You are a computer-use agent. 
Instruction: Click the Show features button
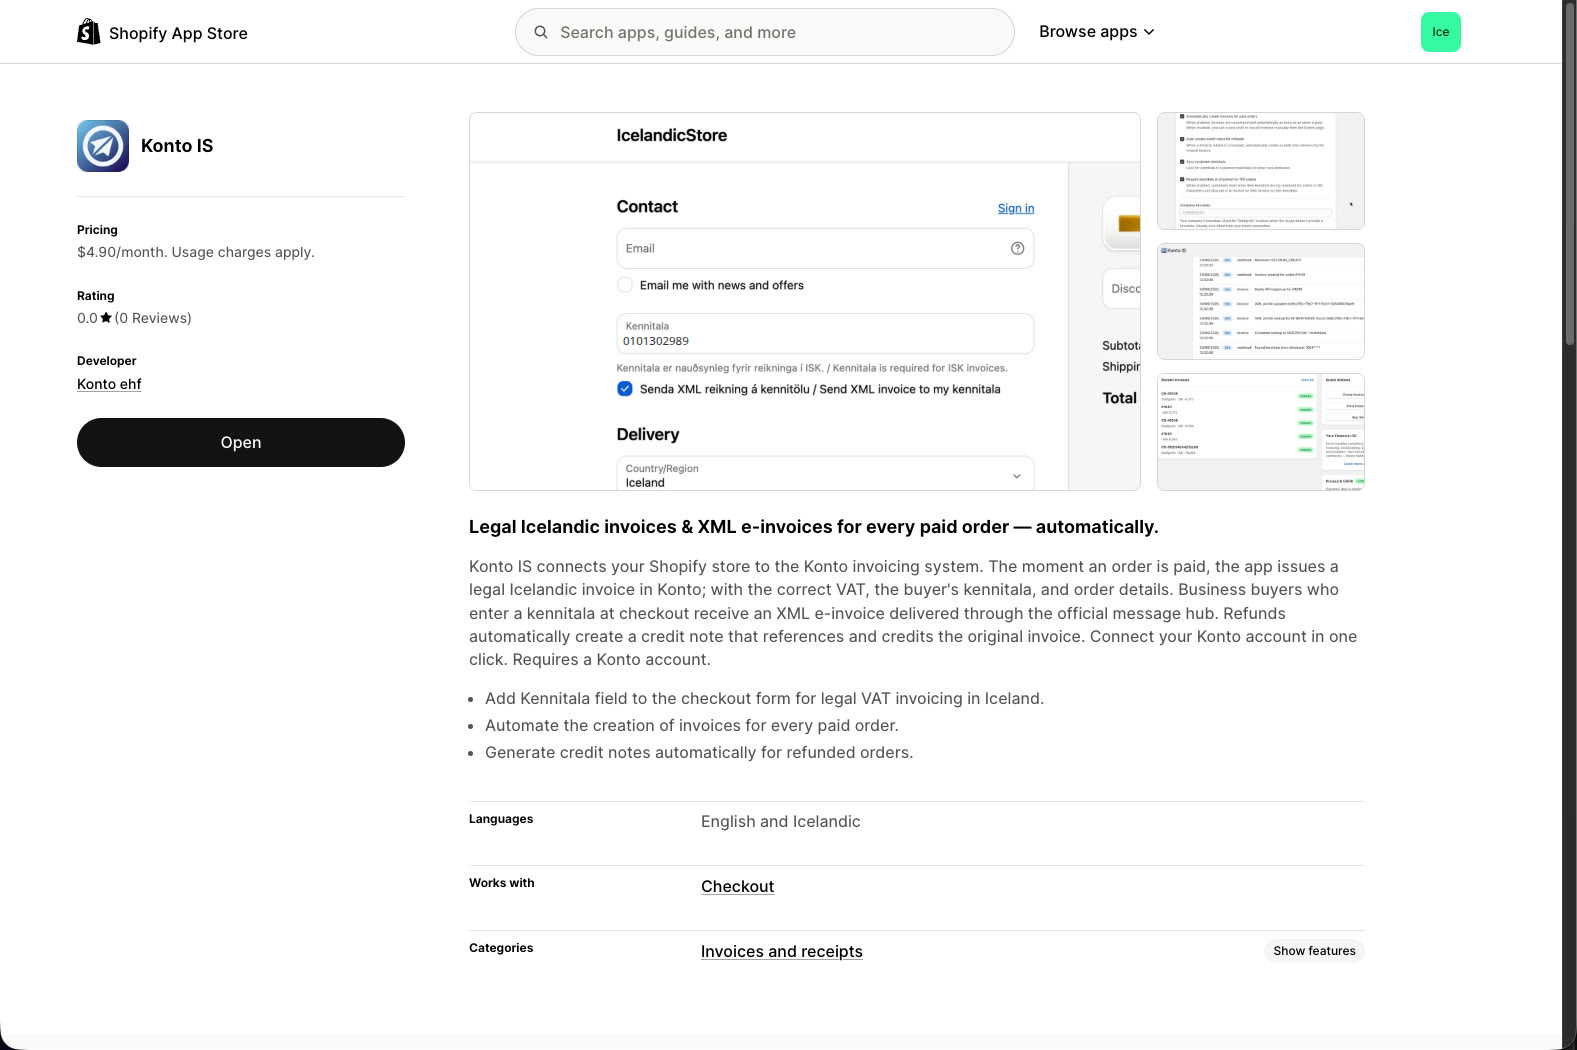[x=1314, y=951]
